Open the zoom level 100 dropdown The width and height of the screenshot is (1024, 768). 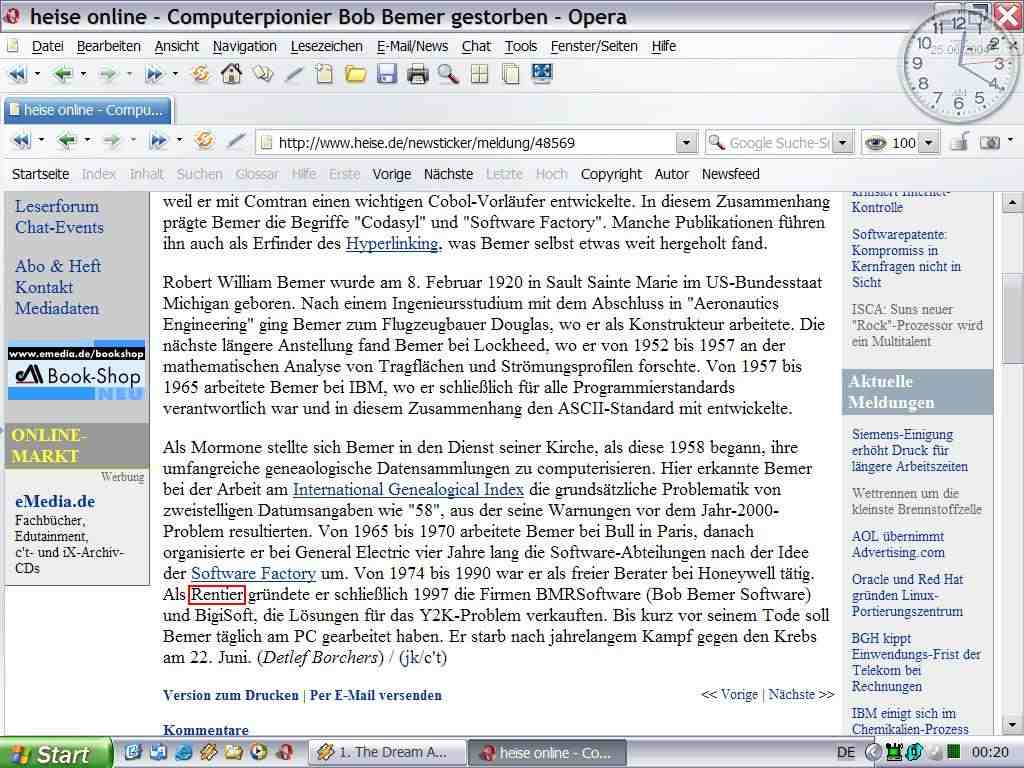[x=928, y=142]
